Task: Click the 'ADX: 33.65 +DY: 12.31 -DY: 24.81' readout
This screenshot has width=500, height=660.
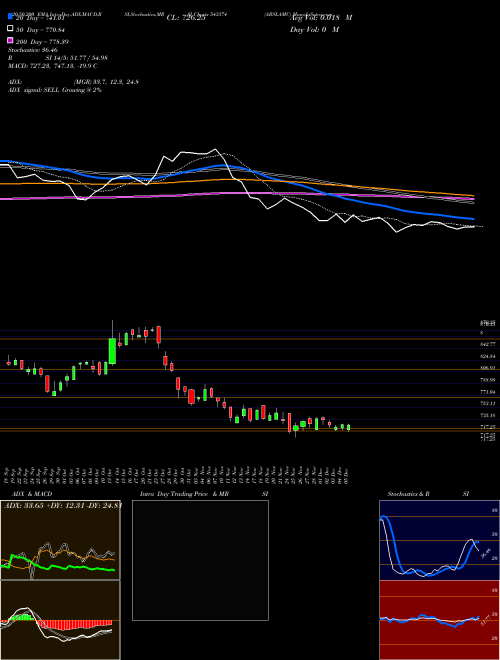Action: click(x=62, y=506)
